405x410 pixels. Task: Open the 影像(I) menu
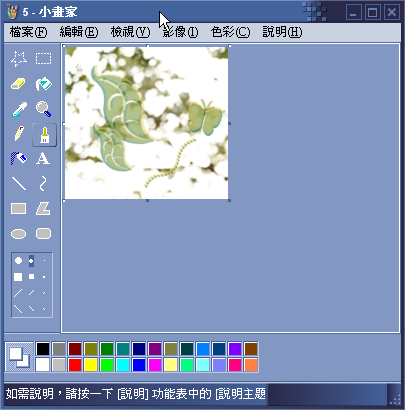(x=180, y=32)
